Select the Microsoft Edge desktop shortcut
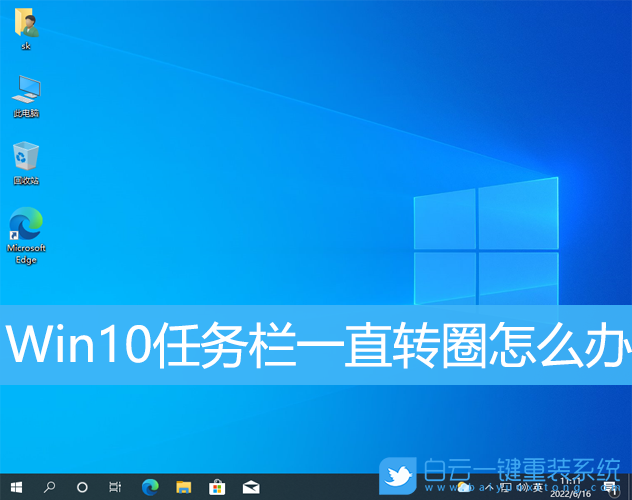The height and width of the screenshot is (500, 632). click(x=26, y=236)
